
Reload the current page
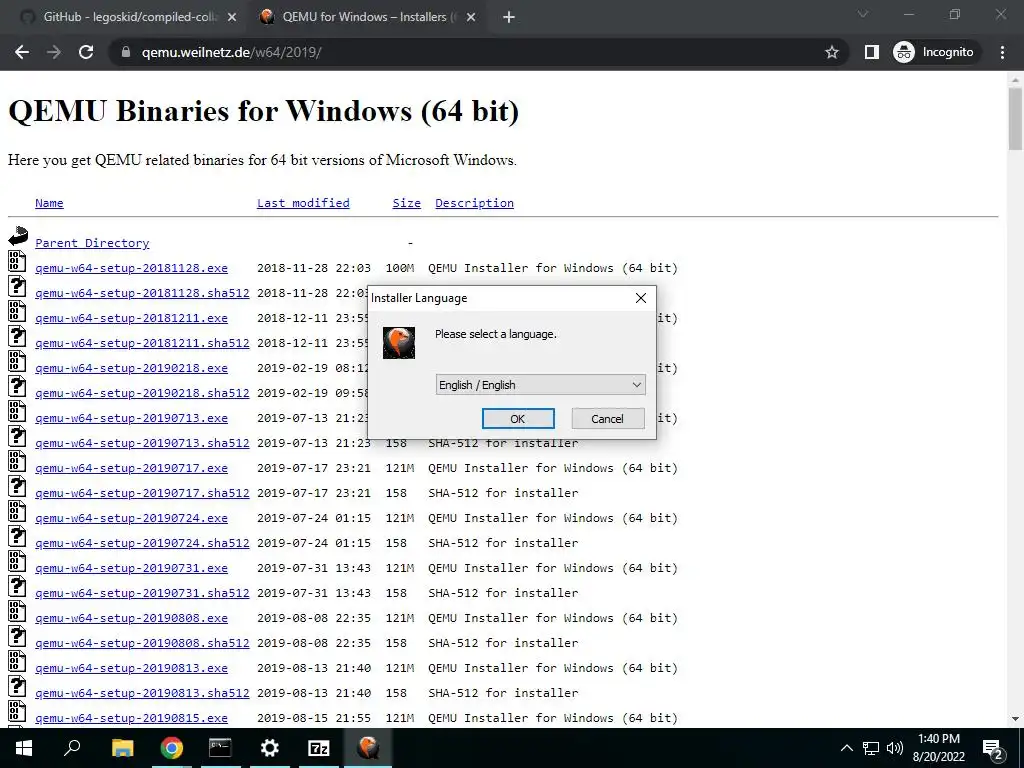click(x=86, y=52)
